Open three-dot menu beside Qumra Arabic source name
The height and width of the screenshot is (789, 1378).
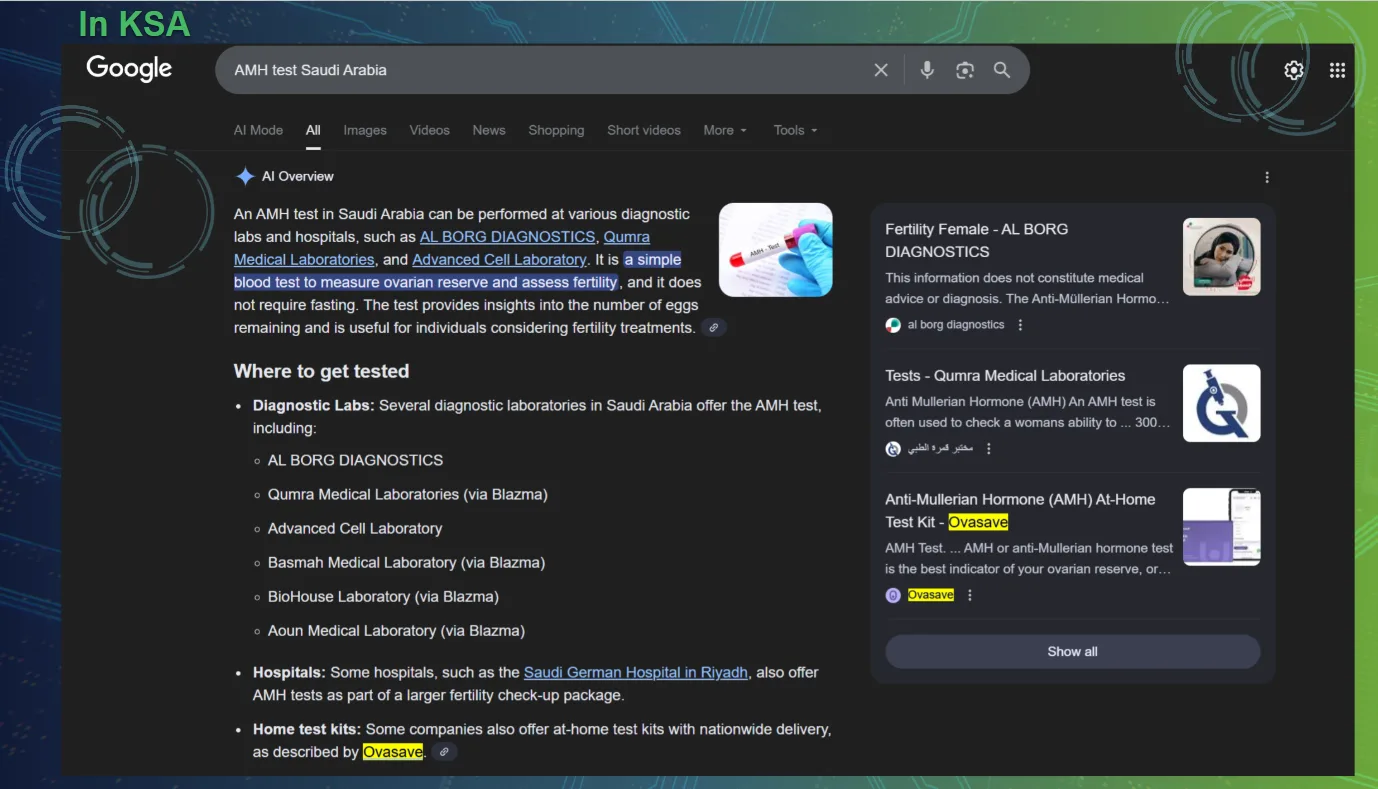coord(989,449)
